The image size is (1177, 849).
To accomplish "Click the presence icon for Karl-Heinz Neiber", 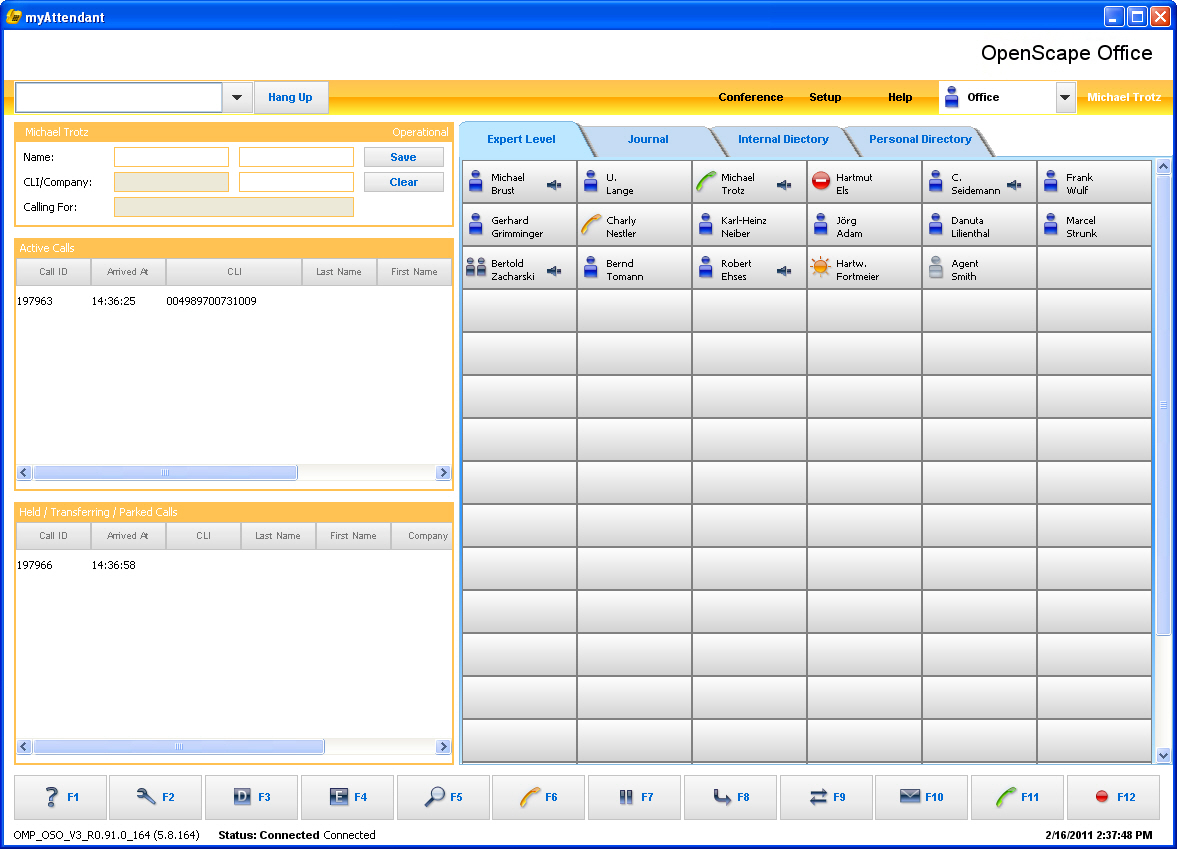I will click(x=706, y=224).
